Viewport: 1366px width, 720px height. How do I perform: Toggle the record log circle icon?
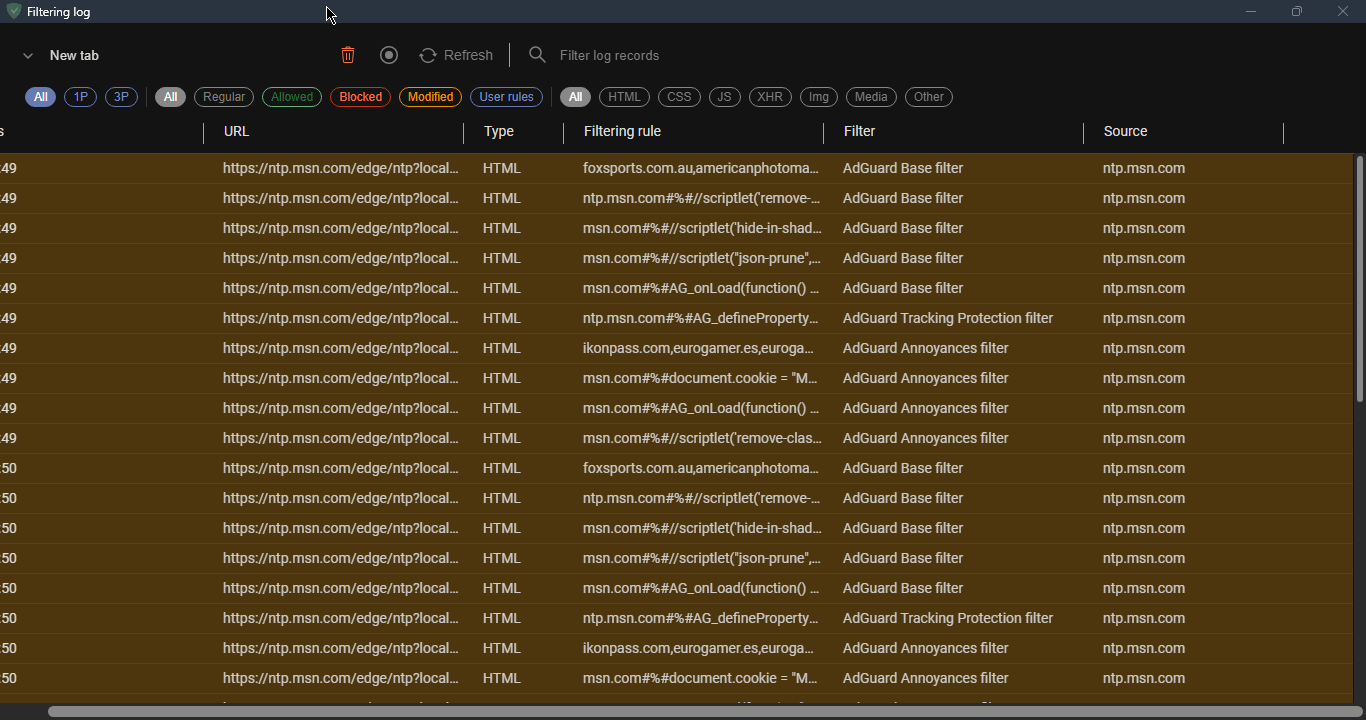(x=389, y=55)
